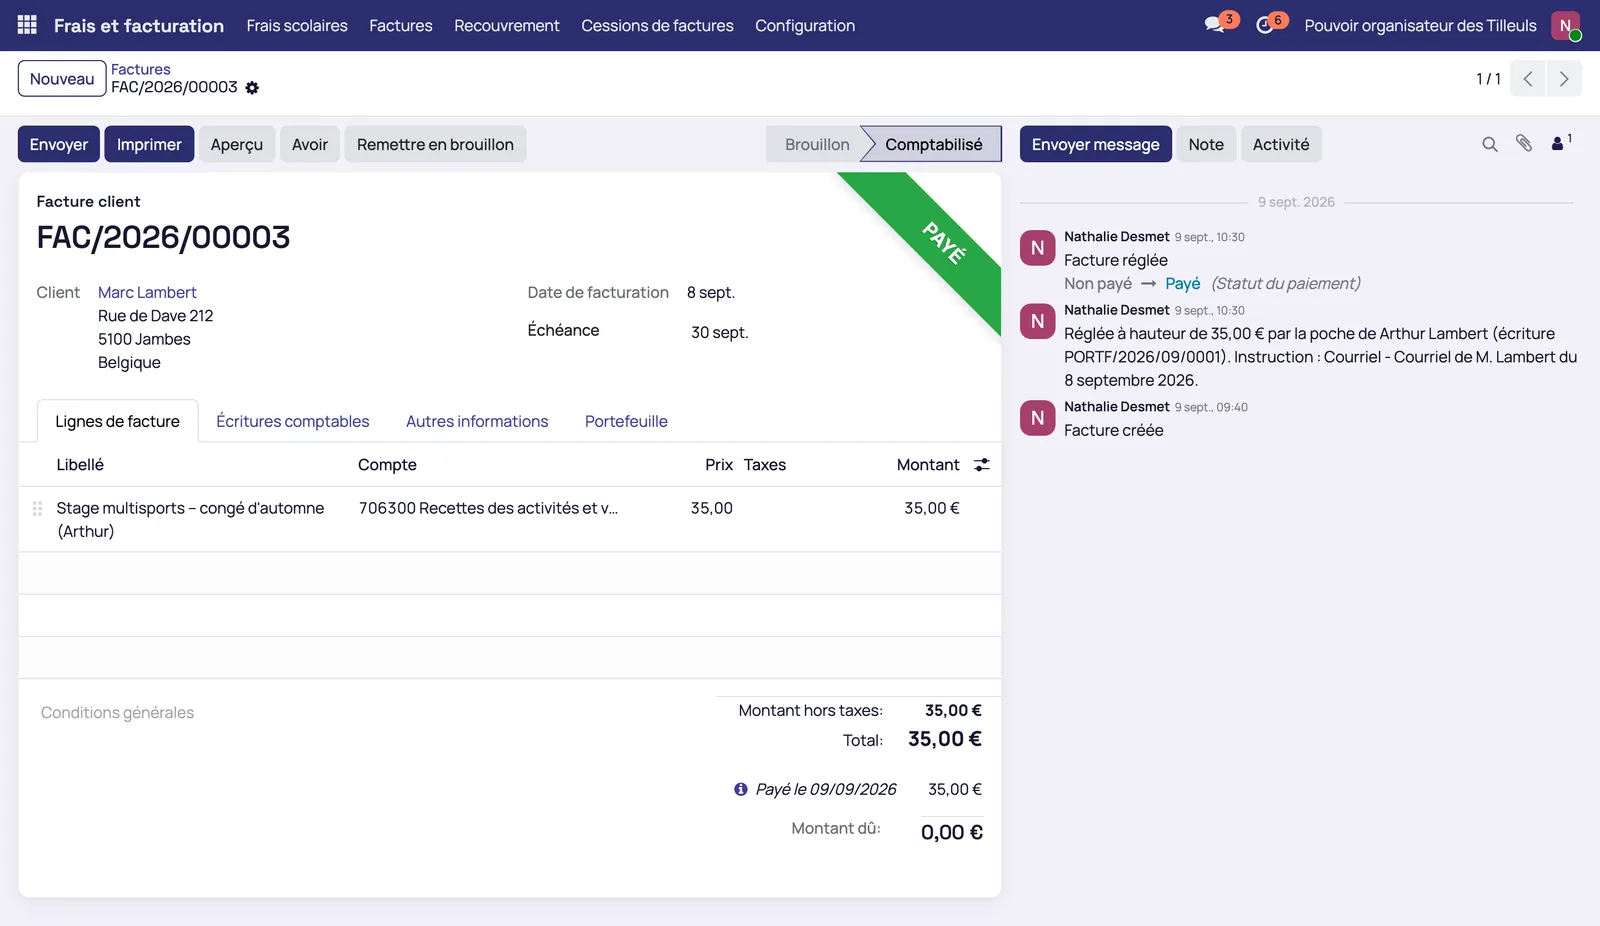Grab the drag handle of Stage multisports line

(37, 508)
